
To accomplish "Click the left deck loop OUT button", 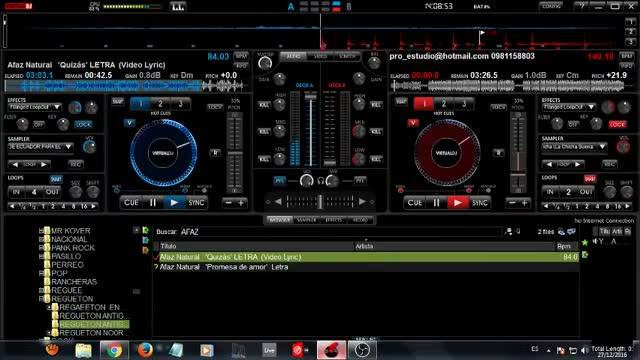I will 52,192.
